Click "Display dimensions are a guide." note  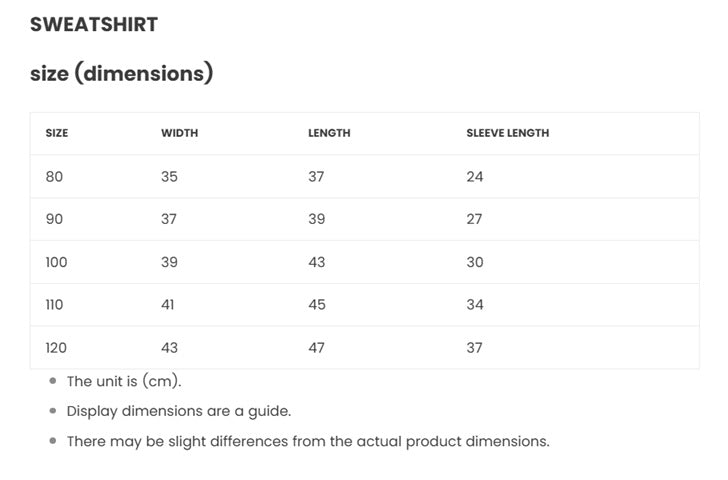tap(178, 411)
